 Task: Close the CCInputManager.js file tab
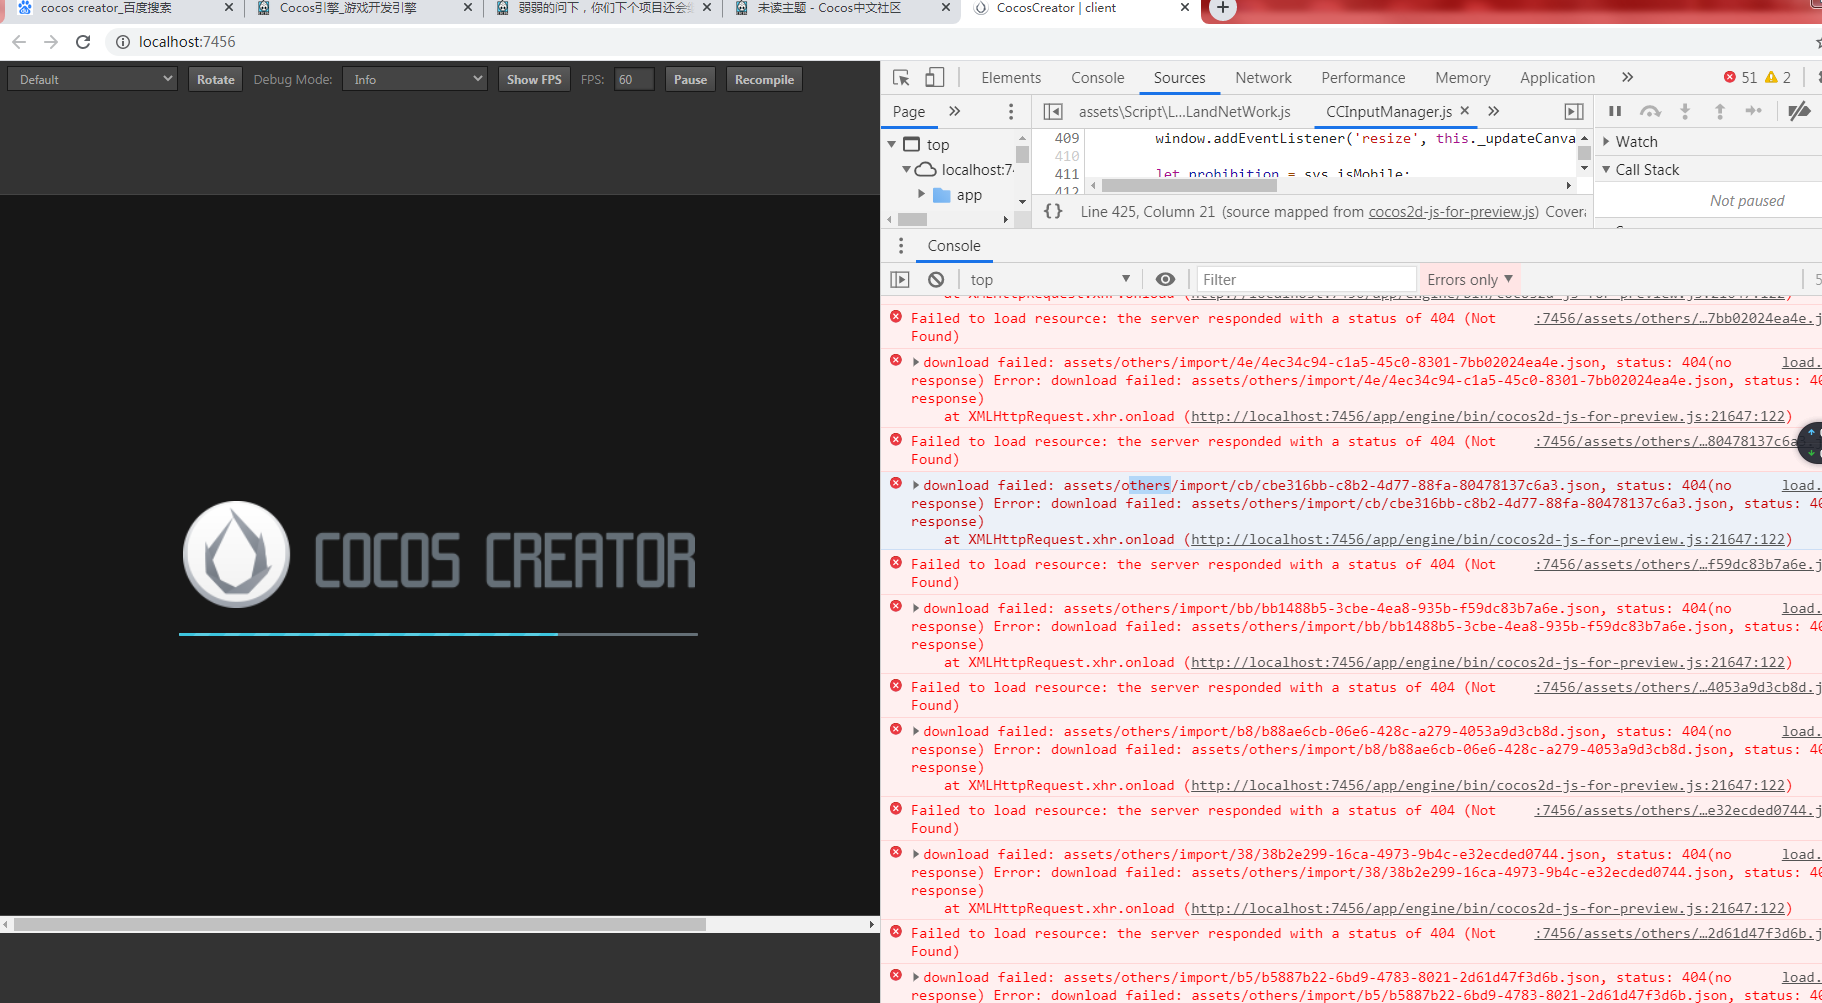[1465, 111]
